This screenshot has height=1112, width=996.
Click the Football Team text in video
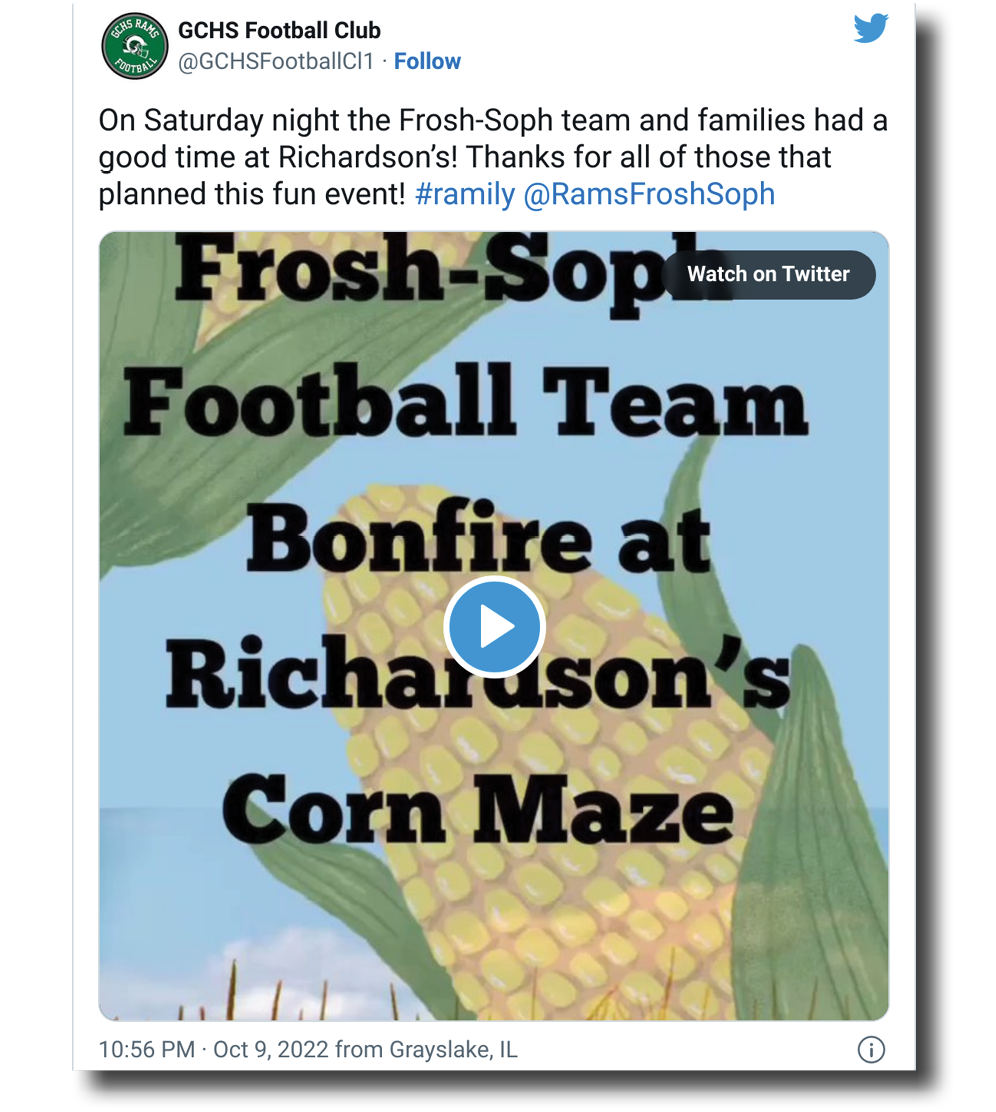pos(465,405)
